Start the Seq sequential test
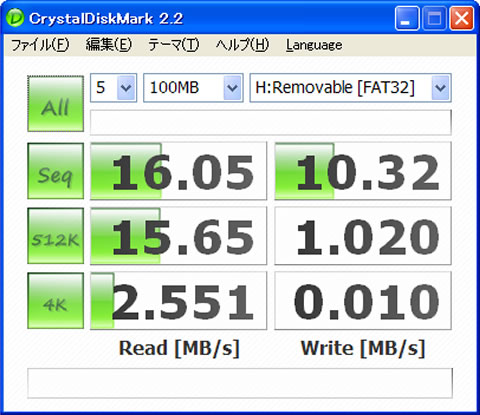 pos(56,171)
